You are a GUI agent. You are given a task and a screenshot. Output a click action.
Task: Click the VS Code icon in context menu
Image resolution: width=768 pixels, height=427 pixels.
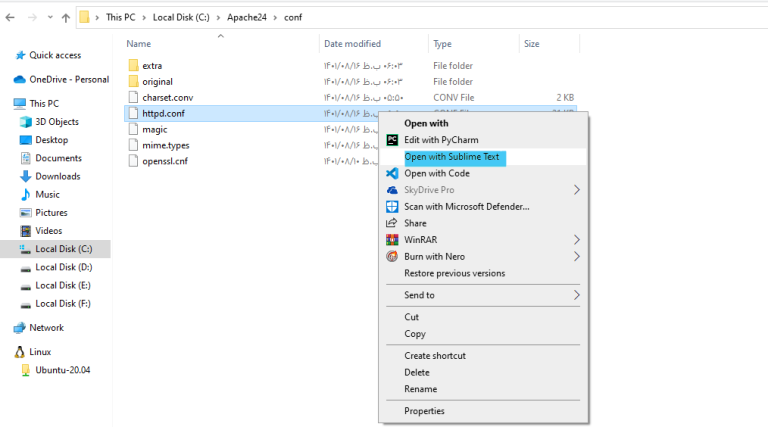point(393,173)
